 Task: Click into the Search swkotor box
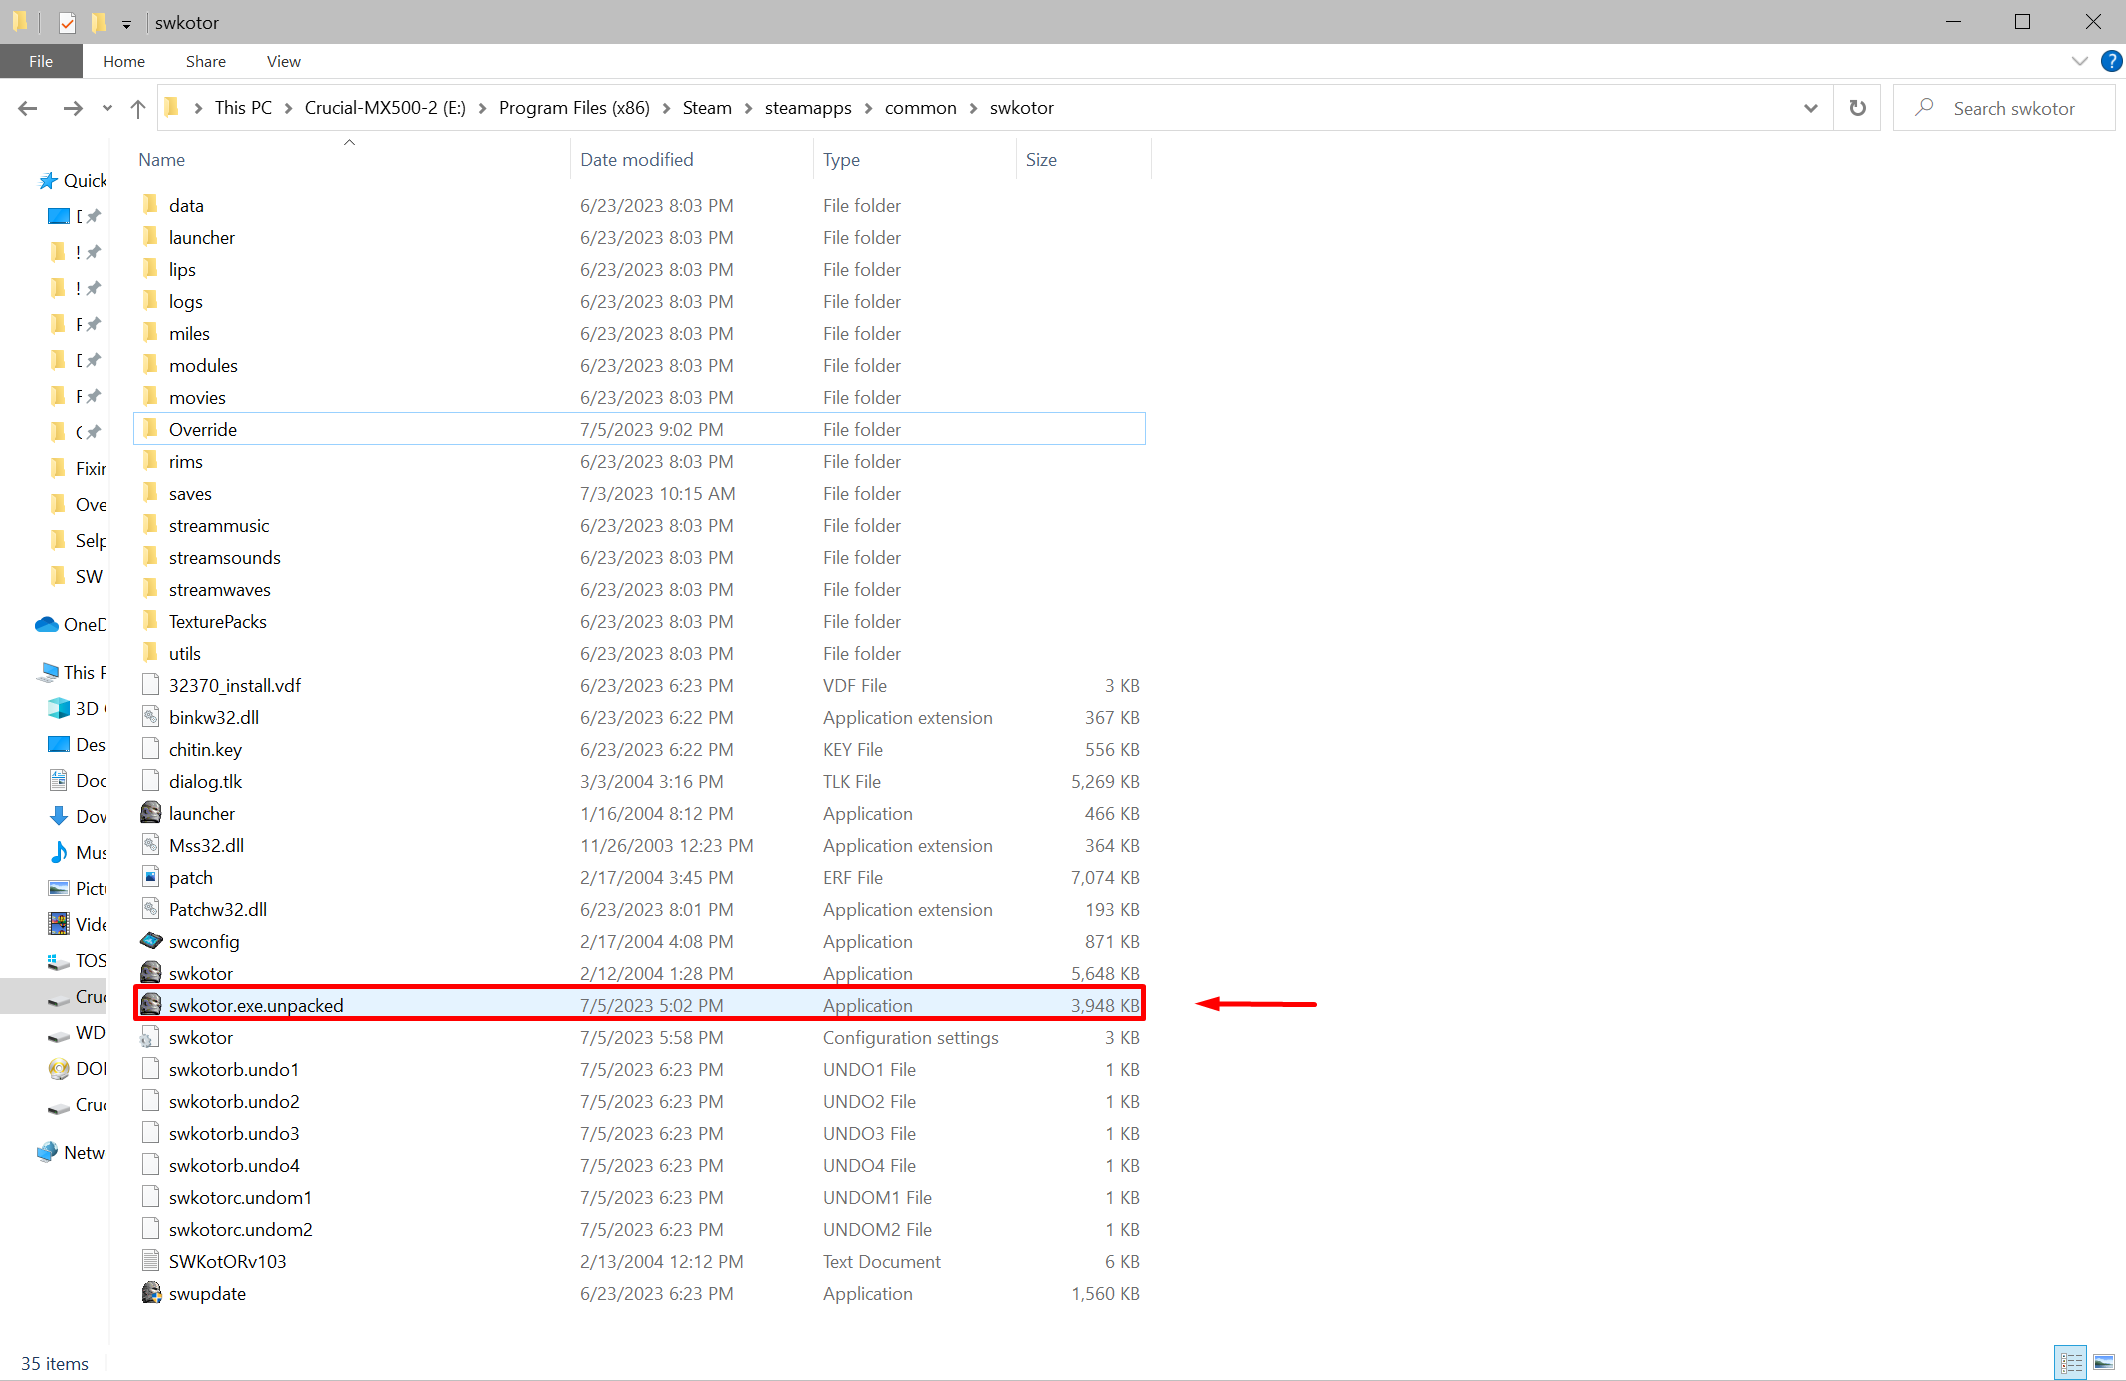click(2013, 108)
